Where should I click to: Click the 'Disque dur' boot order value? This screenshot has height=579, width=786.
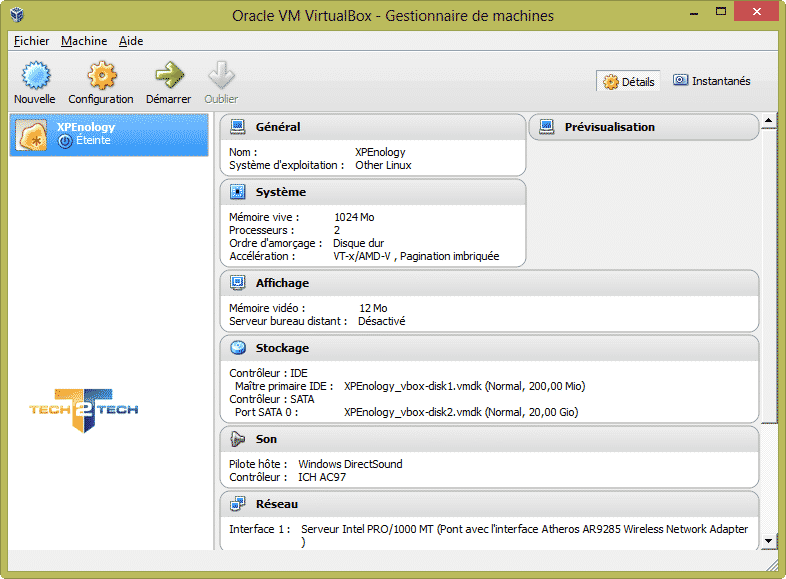coord(358,243)
